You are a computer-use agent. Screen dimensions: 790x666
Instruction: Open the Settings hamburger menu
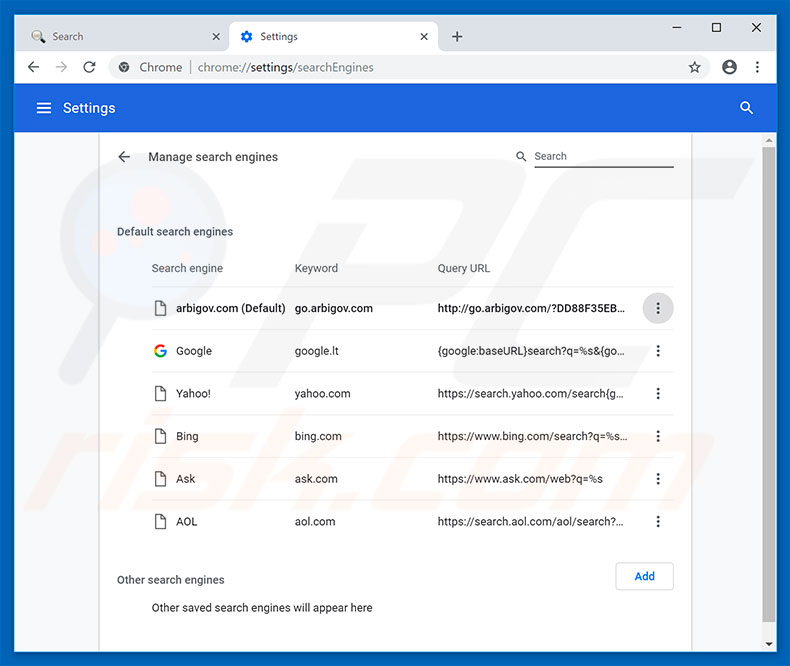(44, 108)
